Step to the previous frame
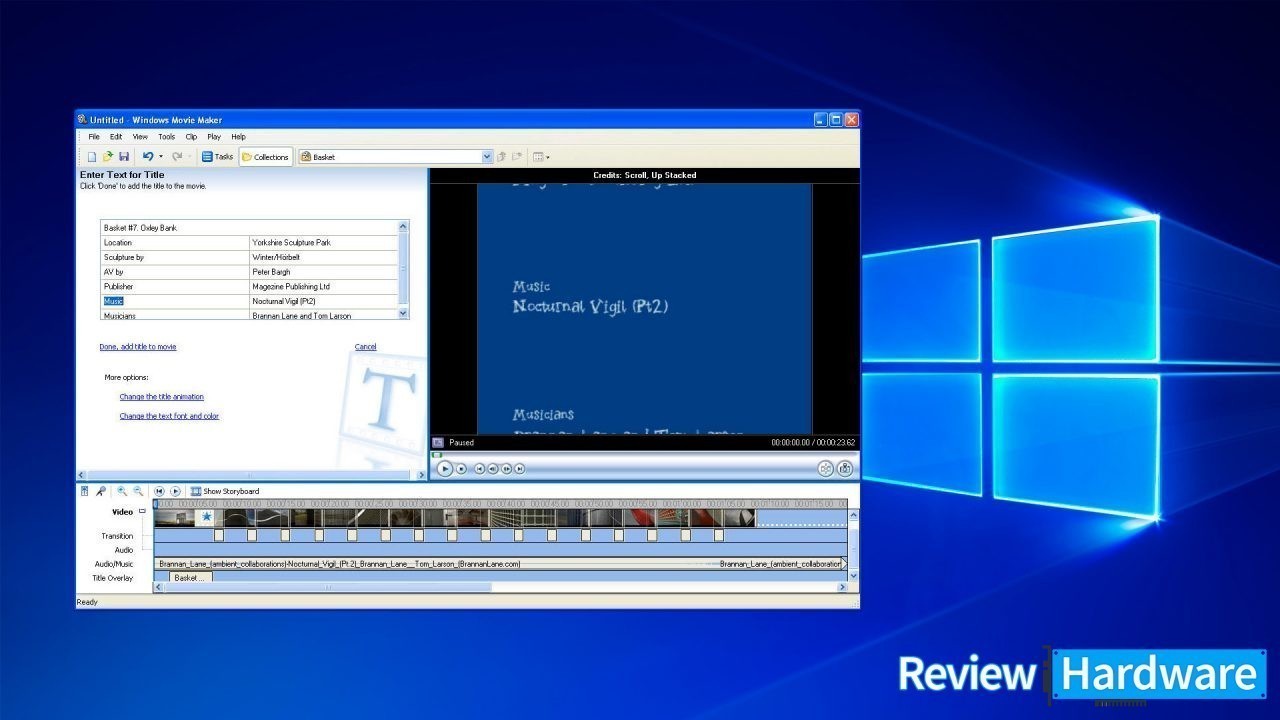 (493, 468)
